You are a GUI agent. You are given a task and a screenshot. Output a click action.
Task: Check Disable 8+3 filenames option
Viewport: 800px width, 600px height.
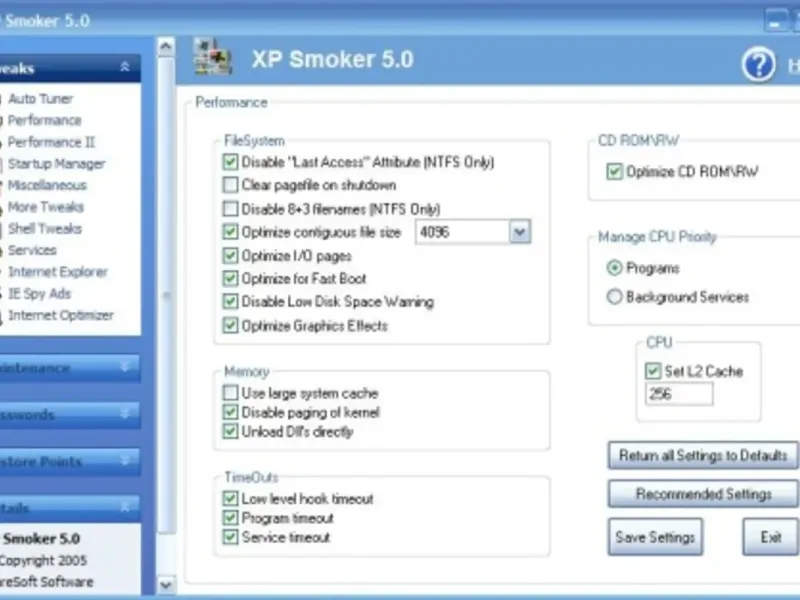click(x=230, y=209)
